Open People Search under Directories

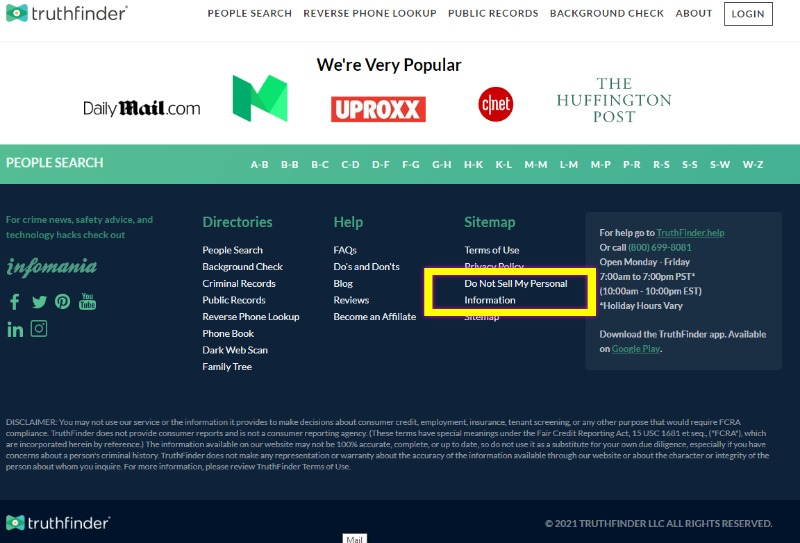(233, 250)
